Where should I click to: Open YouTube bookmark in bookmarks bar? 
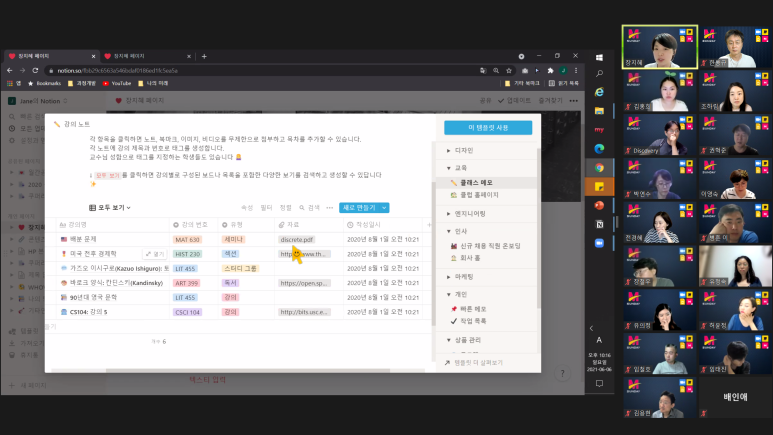click(117, 83)
